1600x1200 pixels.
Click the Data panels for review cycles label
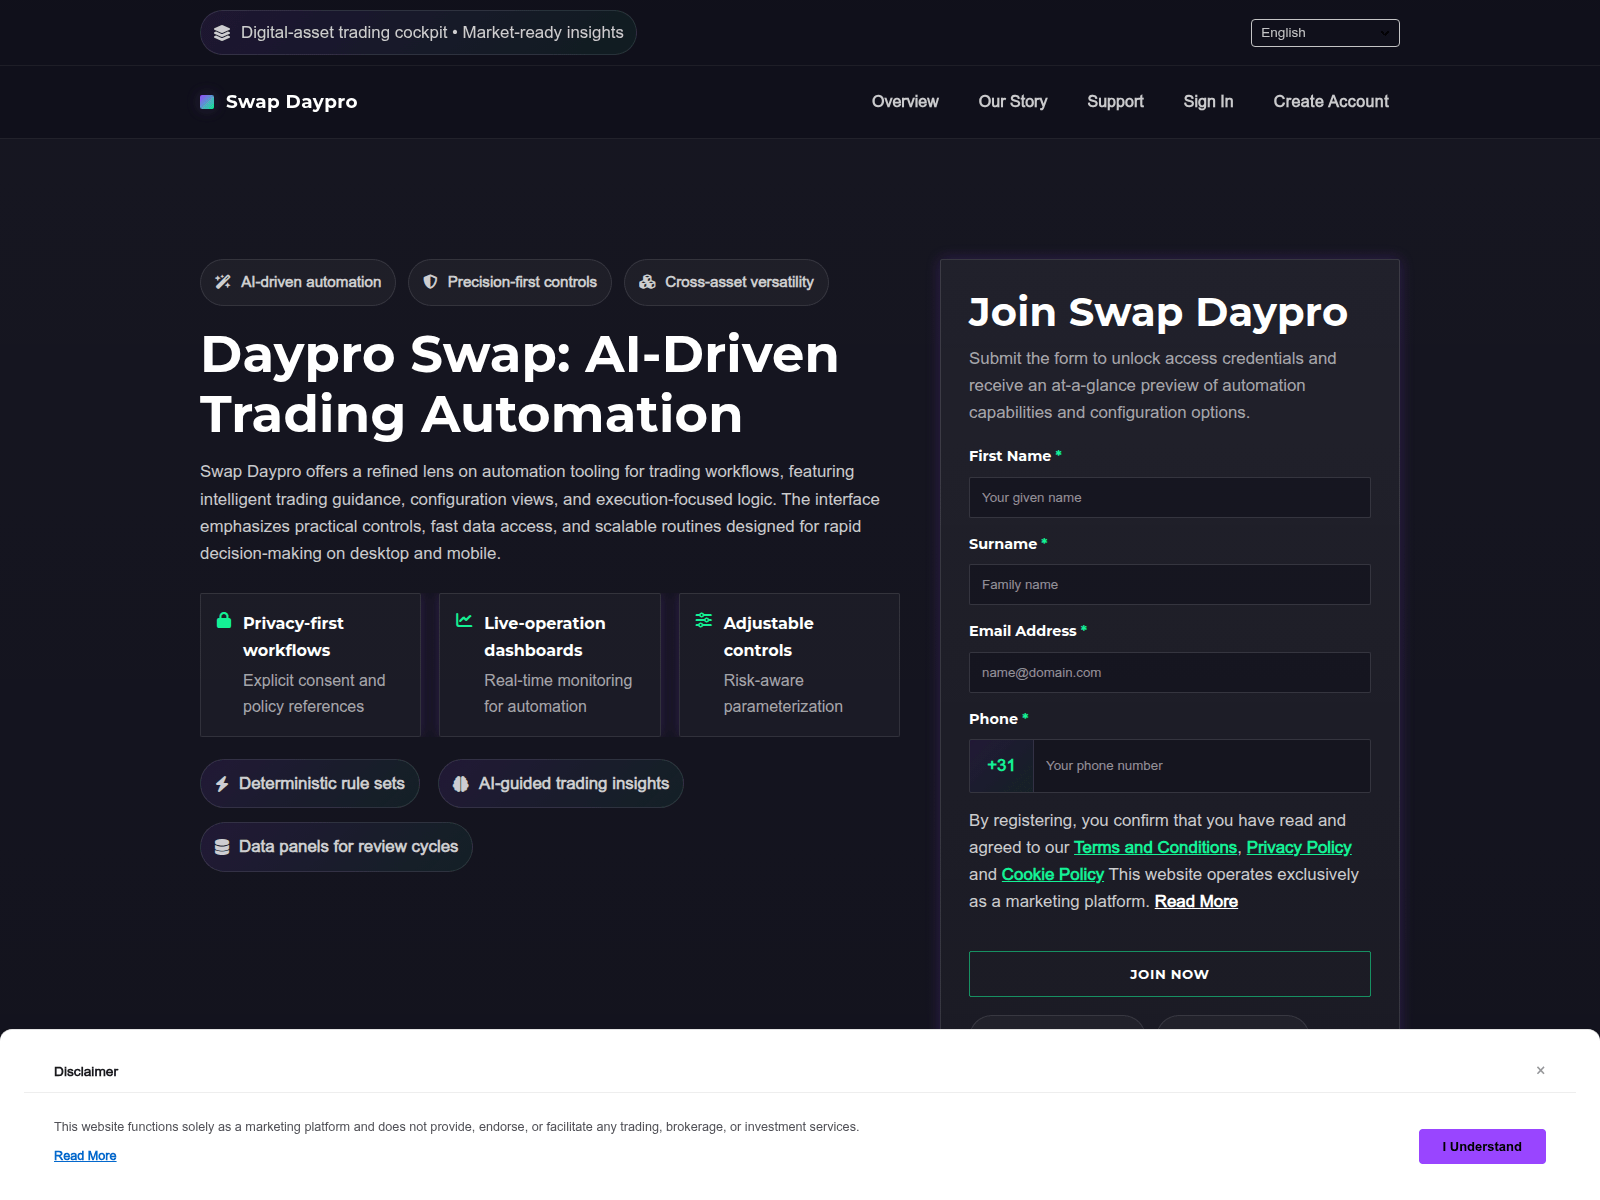(348, 847)
